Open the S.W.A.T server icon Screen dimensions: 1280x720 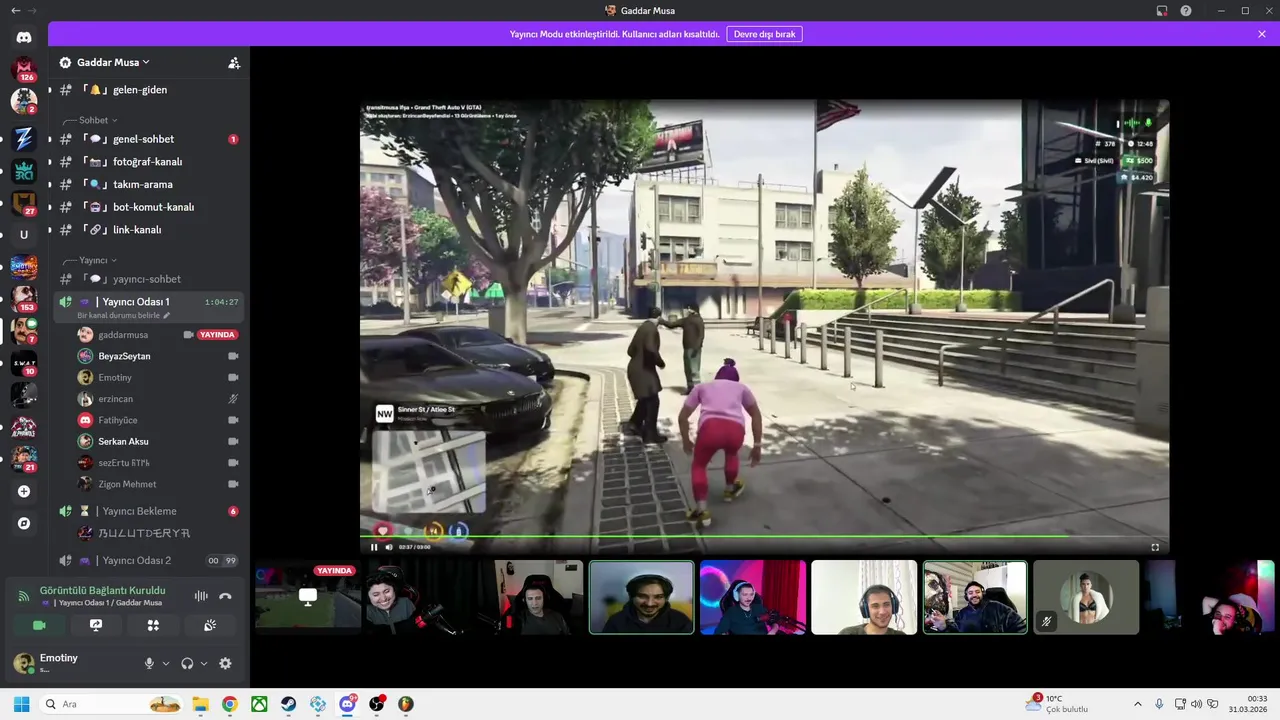[24, 363]
